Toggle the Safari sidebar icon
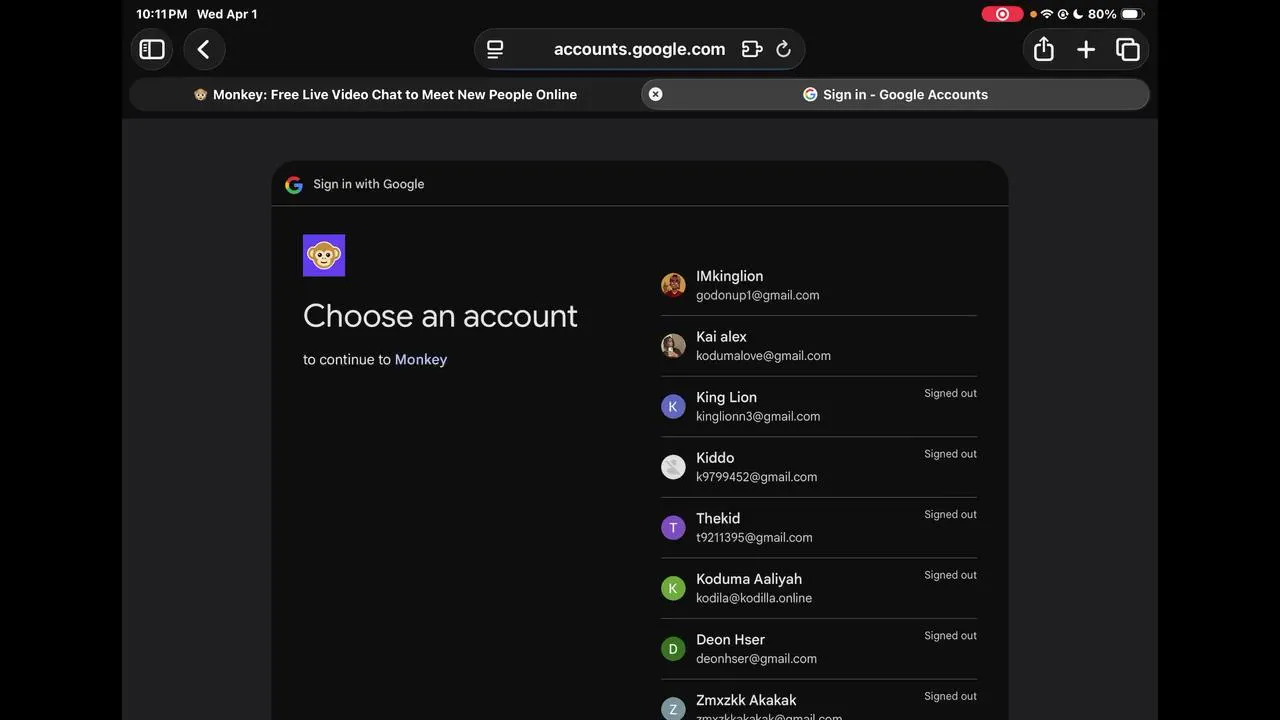The height and width of the screenshot is (720, 1280). [x=152, y=49]
